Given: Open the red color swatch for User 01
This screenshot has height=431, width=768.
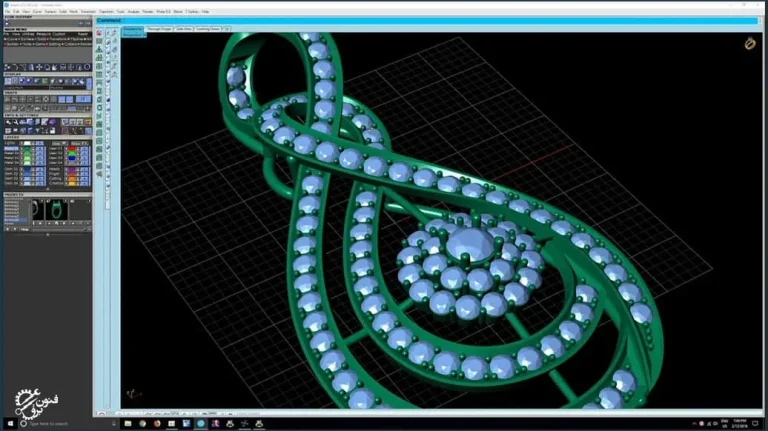Looking at the screenshot, I should point(72,148).
